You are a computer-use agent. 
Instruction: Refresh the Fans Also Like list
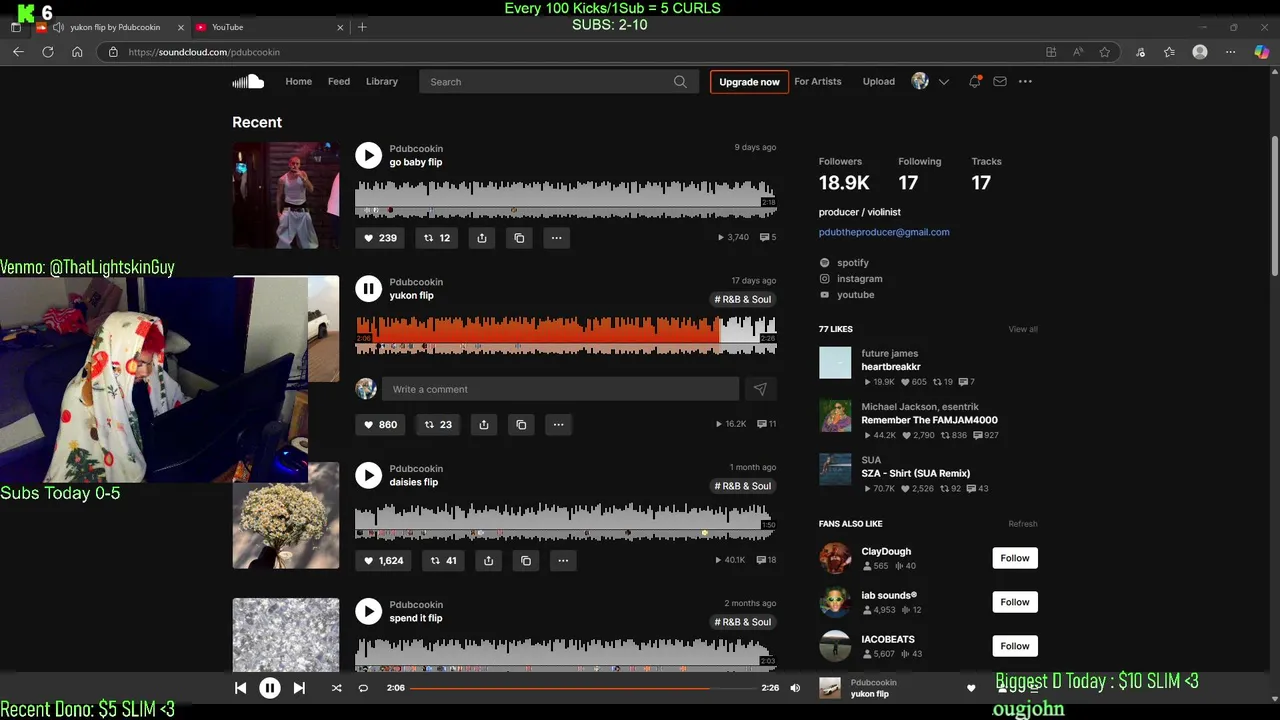tap(1022, 524)
